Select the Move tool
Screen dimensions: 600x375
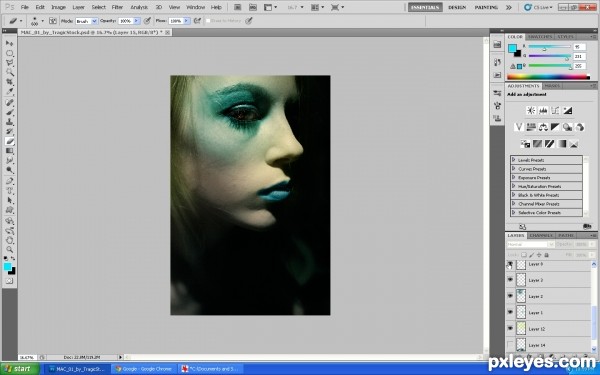point(10,43)
